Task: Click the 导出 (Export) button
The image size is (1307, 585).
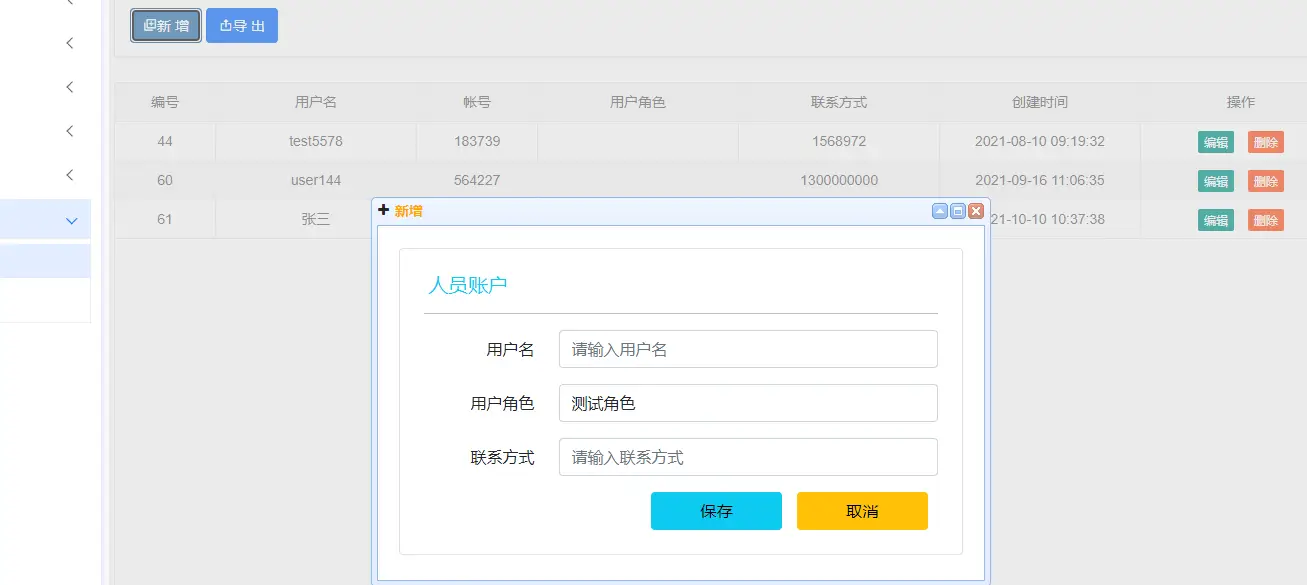Action: tap(242, 26)
